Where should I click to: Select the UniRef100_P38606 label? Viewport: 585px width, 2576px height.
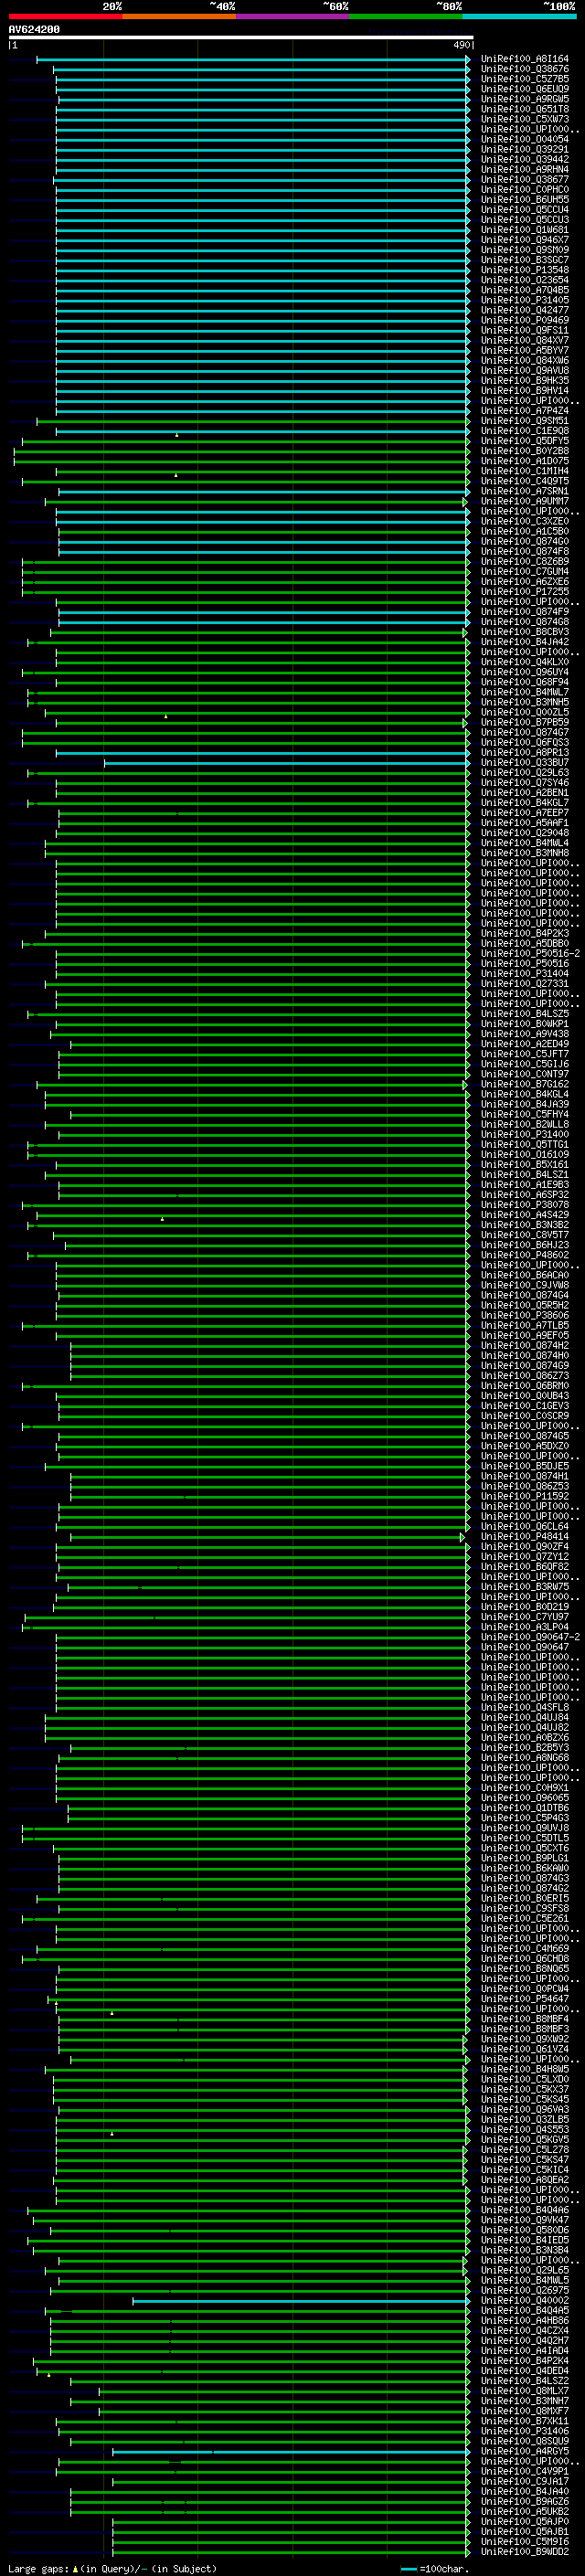point(525,1315)
